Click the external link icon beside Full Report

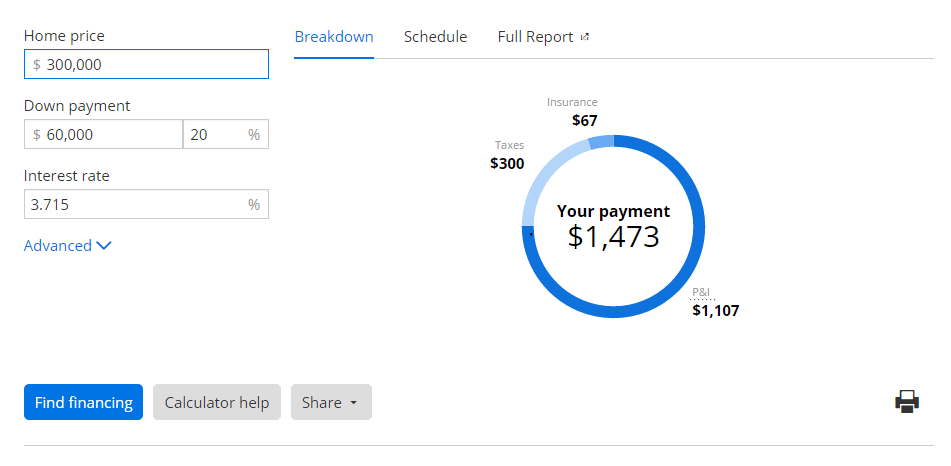tap(585, 37)
